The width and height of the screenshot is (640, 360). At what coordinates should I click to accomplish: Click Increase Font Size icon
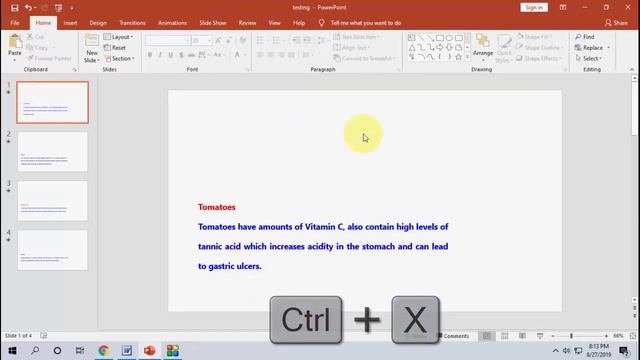click(218, 40)
